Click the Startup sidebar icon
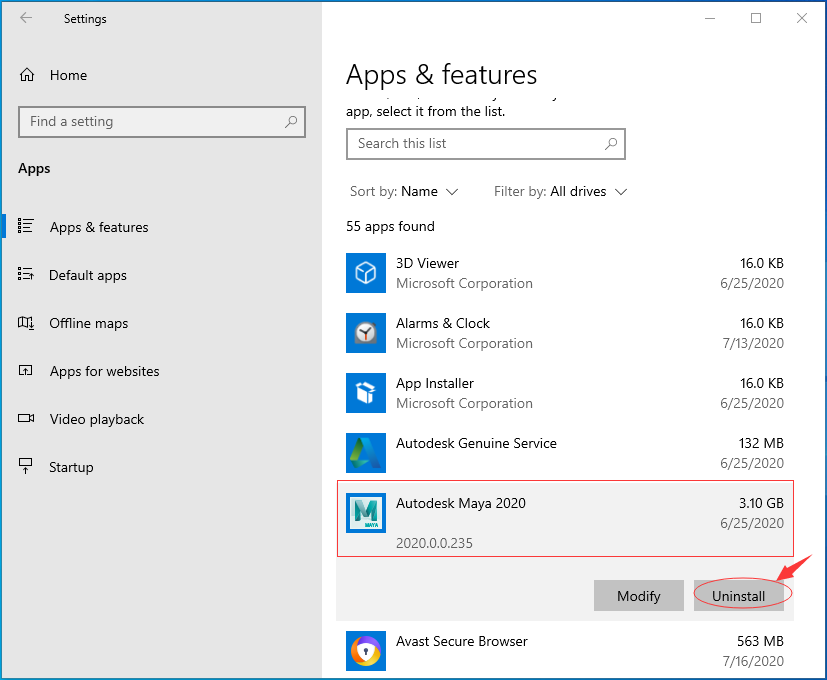This screenshot has width=827, height=680. tap(25, 466)
